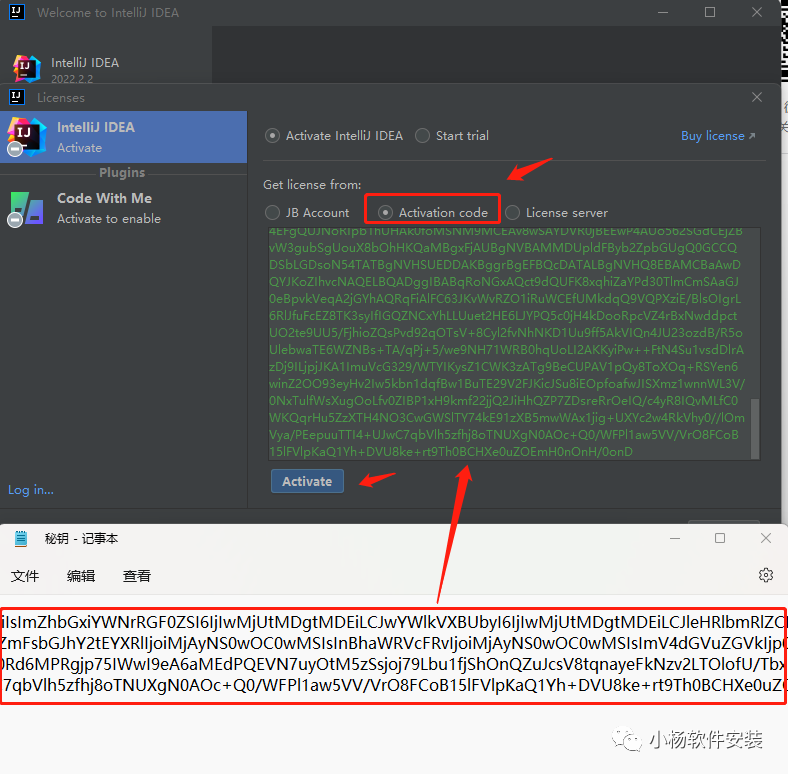Click the Activate button
This screenshot has width=788, height=774.
click(307, 481)
